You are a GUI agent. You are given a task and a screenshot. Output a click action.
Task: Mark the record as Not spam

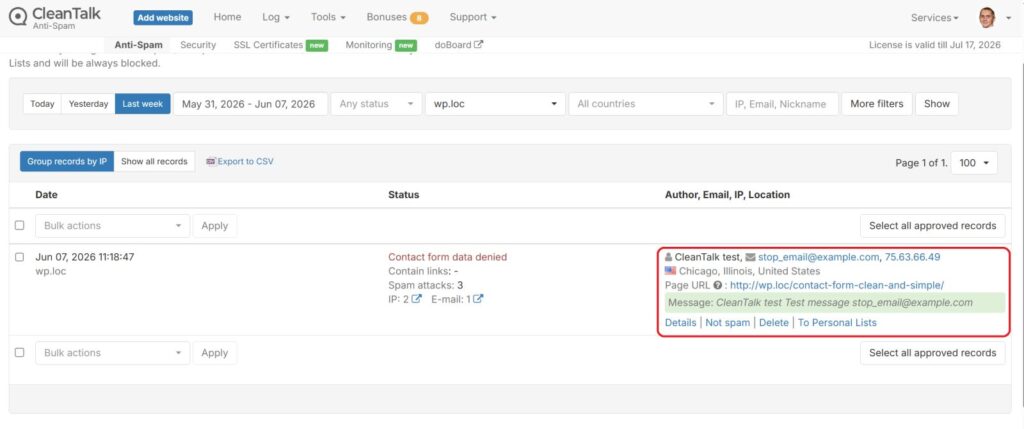(728, 323)
